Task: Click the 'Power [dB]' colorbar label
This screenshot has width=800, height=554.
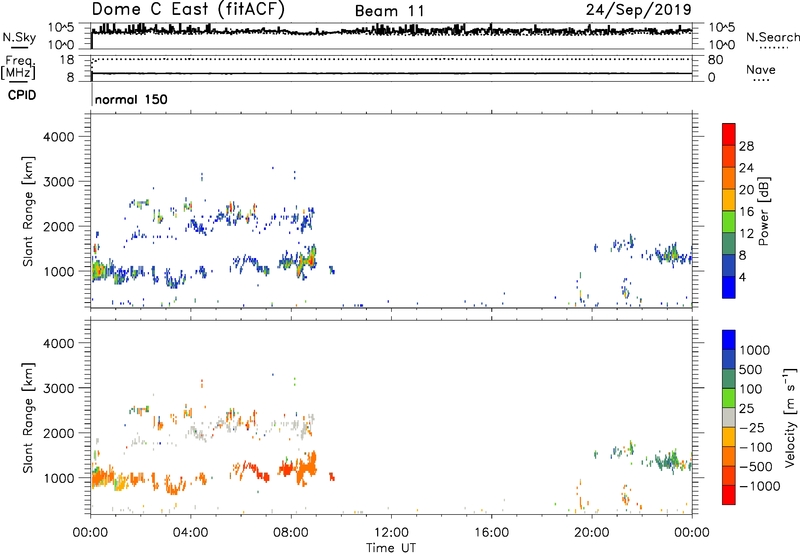Action: click(763, 212)
